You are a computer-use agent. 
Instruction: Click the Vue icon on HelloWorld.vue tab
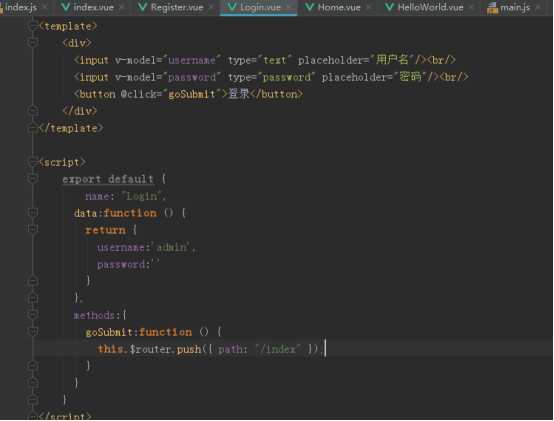[x=389, y=7]
